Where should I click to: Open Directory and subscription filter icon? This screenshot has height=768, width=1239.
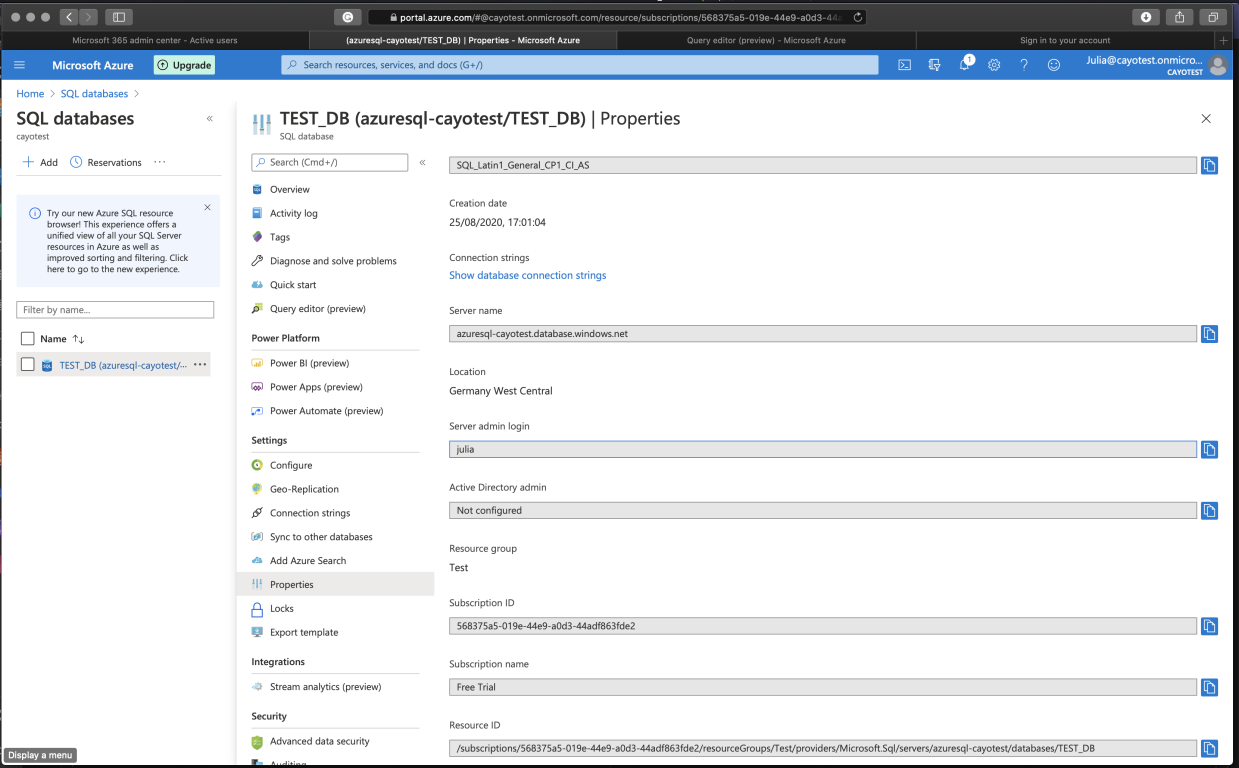click(935, 65)
